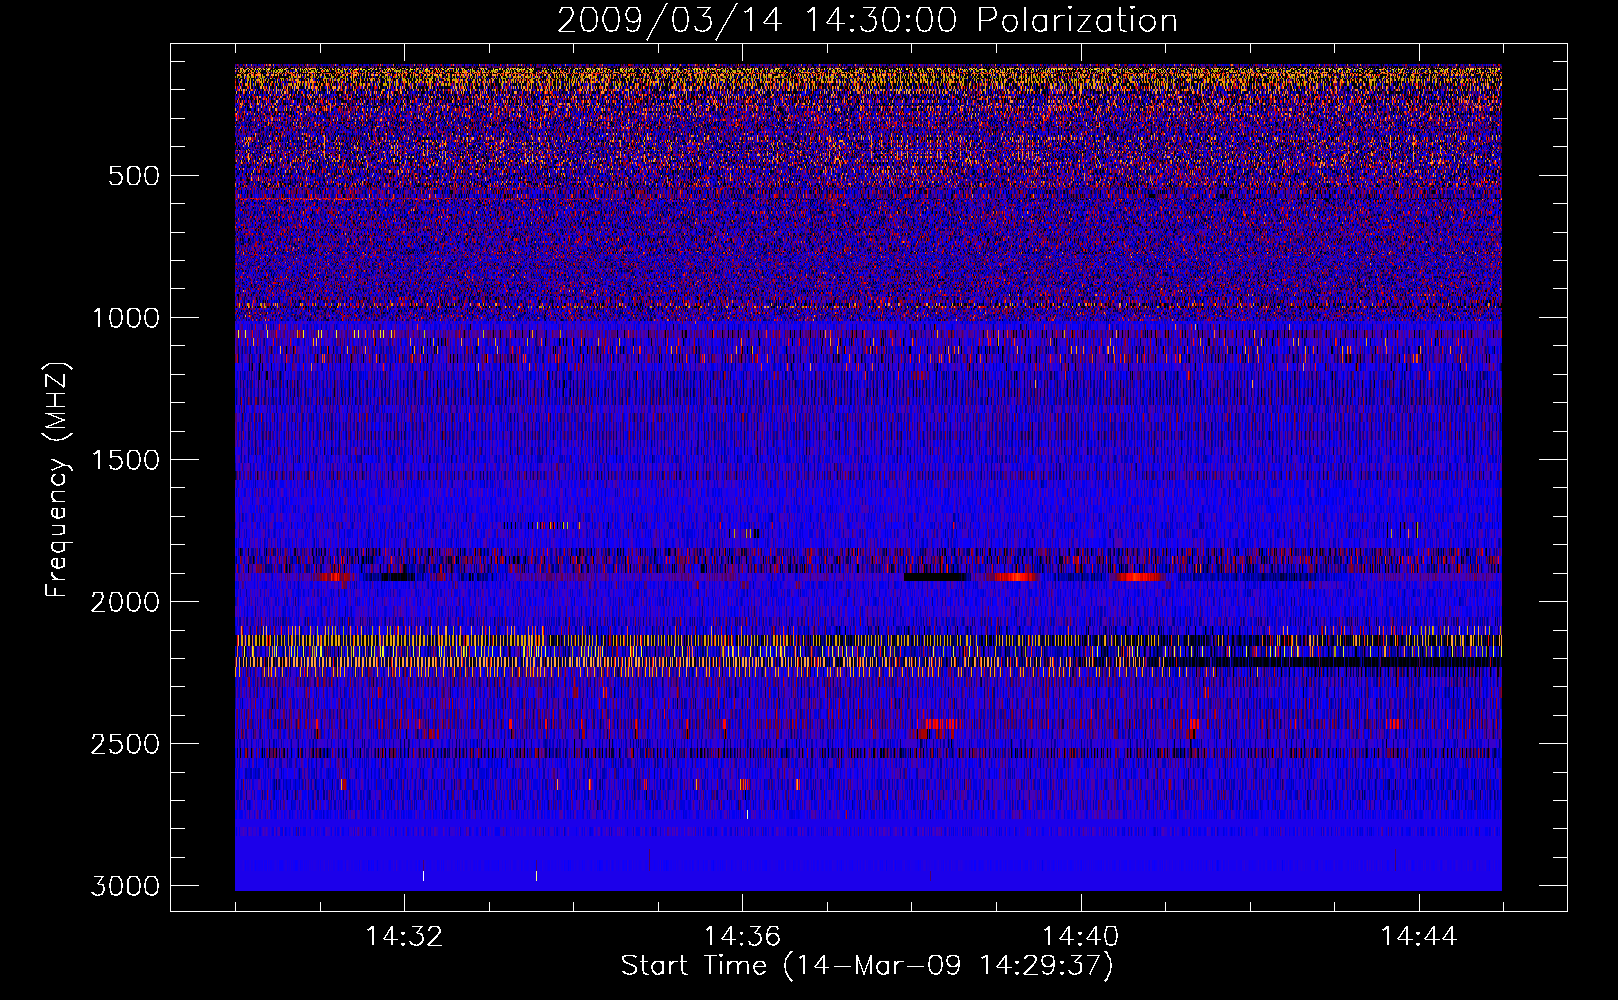Image resolution: width=1618 pixels, height=1000 pixels.
Task: Click the 'Start Time (14-Mar-09 14:29:37)' label
Action: tap(867, 966)
